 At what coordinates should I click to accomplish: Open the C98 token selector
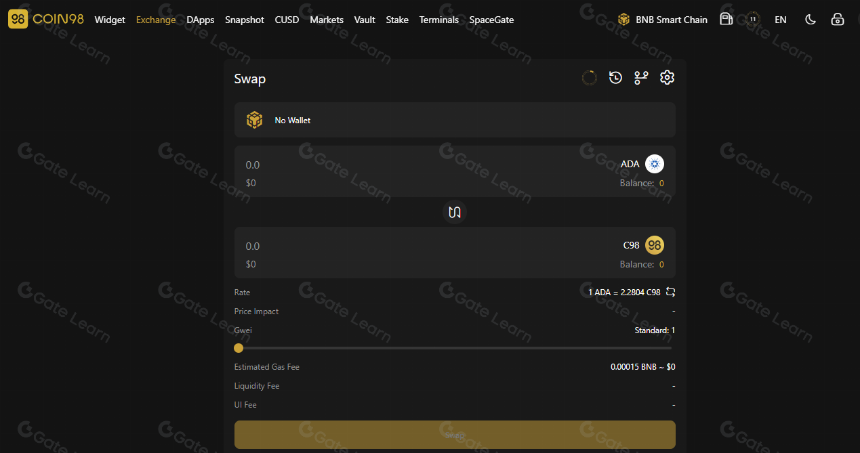(x=643, y=245)
